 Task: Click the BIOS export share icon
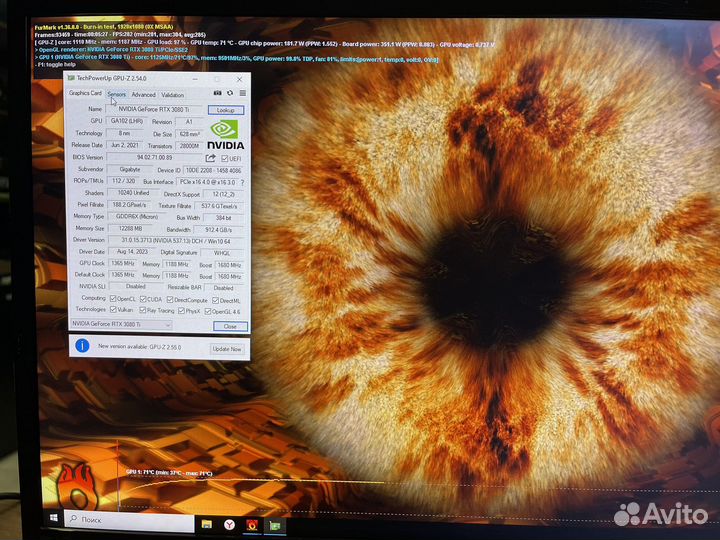tap(210, 158)
